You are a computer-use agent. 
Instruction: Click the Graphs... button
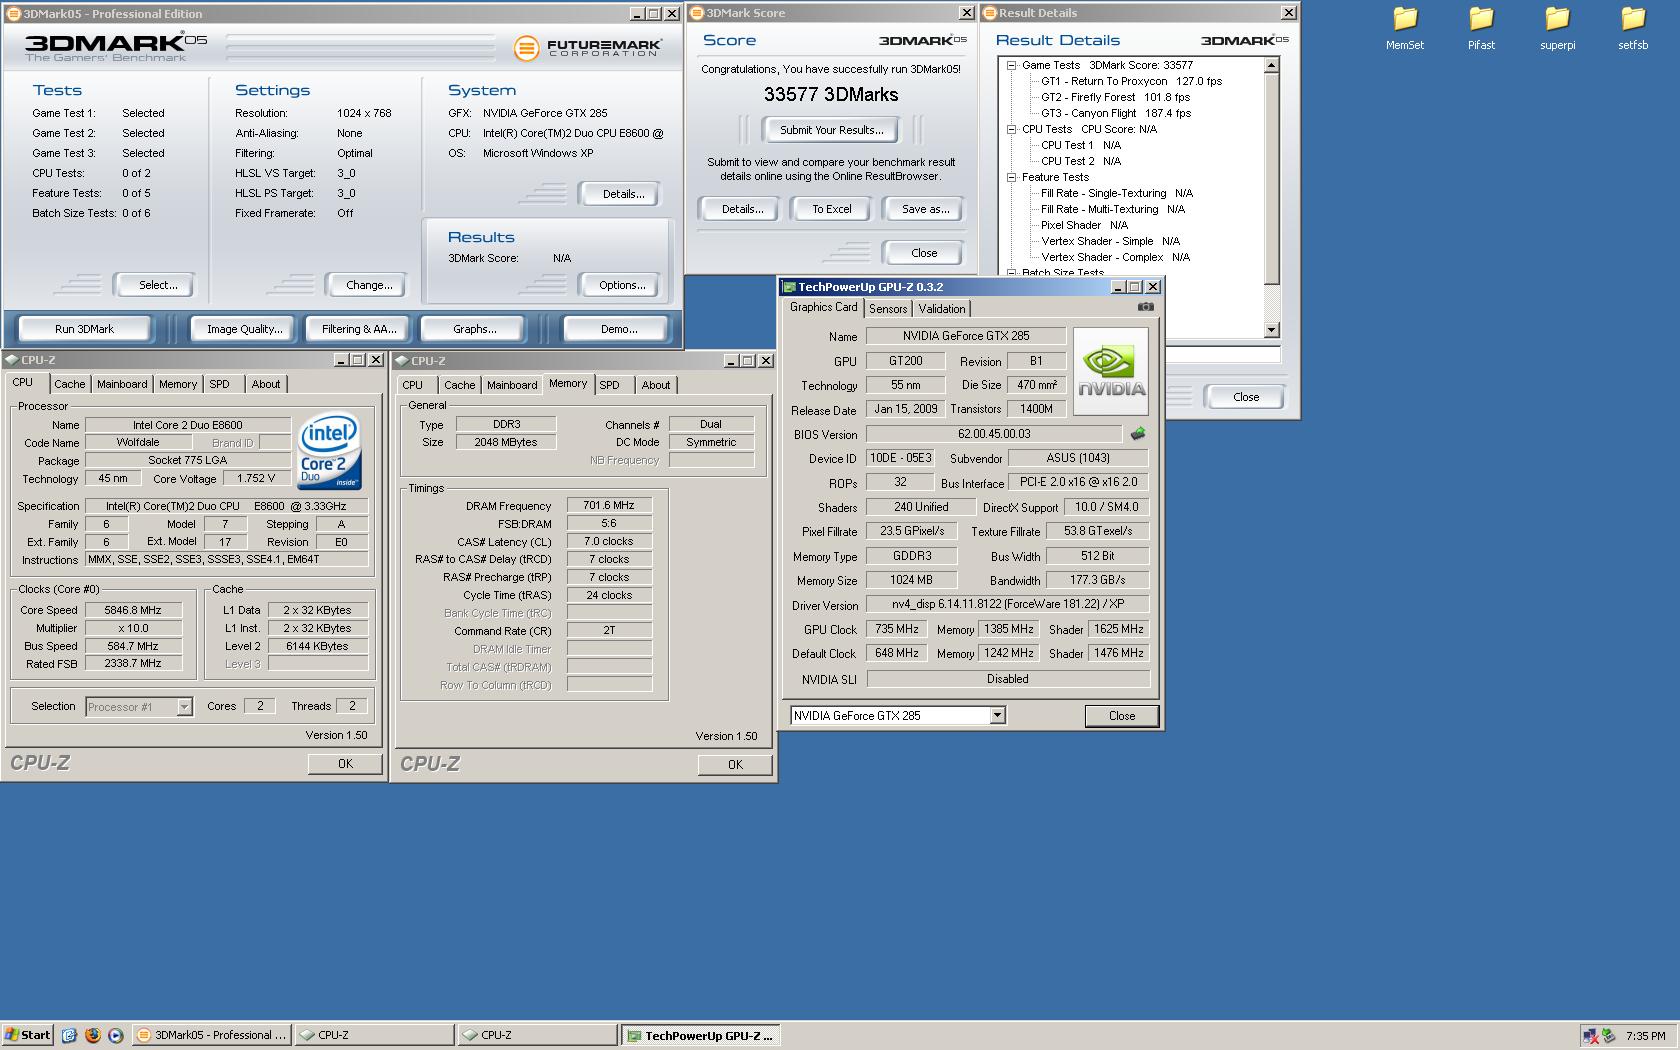[x=475, y=329]
